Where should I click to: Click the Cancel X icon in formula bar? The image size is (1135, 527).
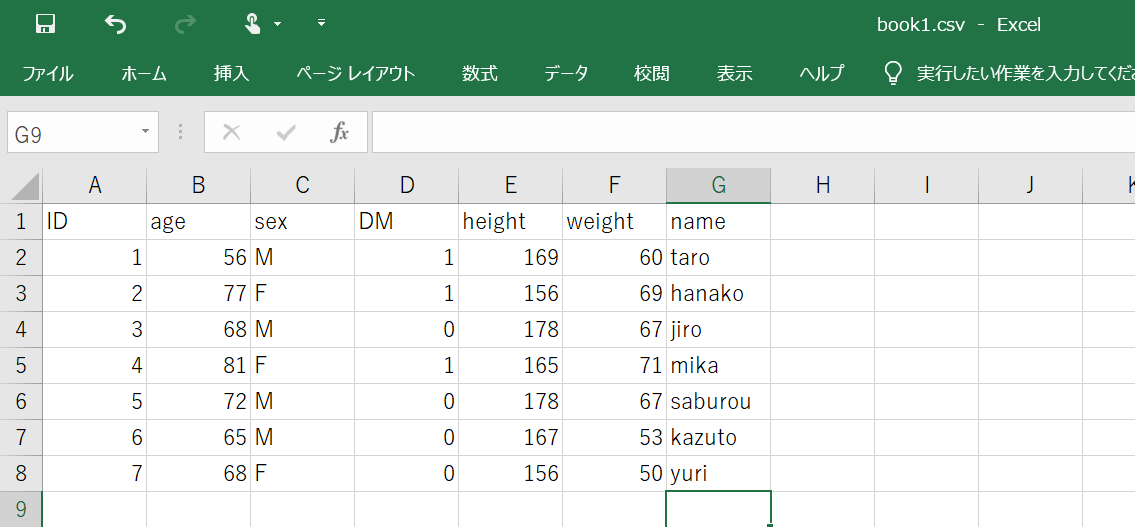[232, 132]
